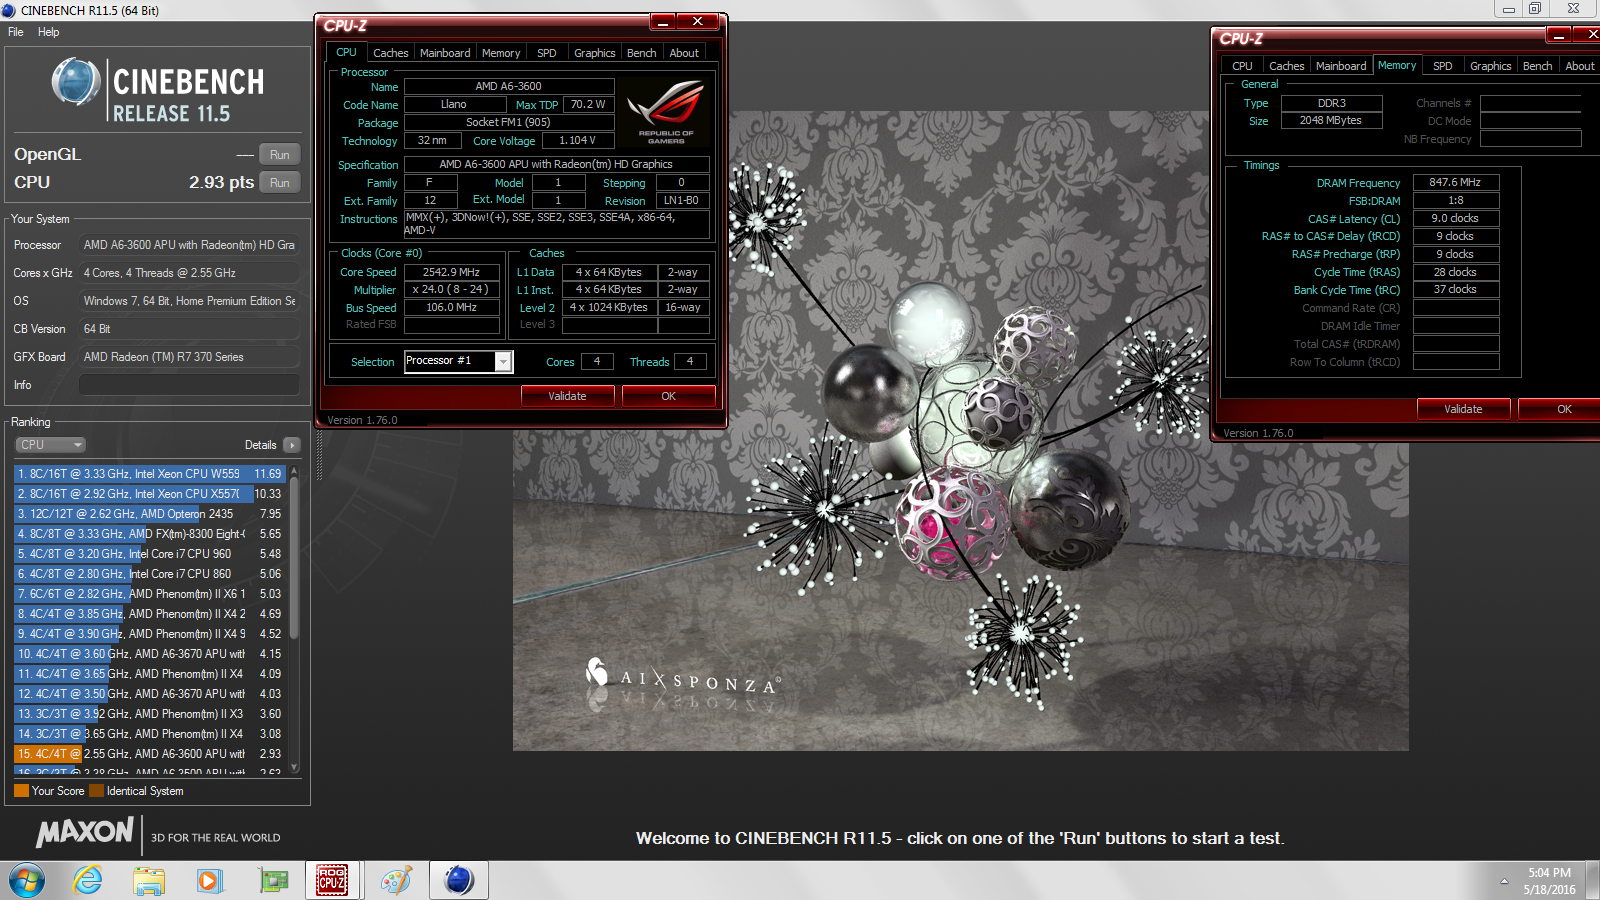1600x900 pixels.
Task: Click the DRAM Frequency value
Action: [x=1455, y=182]
